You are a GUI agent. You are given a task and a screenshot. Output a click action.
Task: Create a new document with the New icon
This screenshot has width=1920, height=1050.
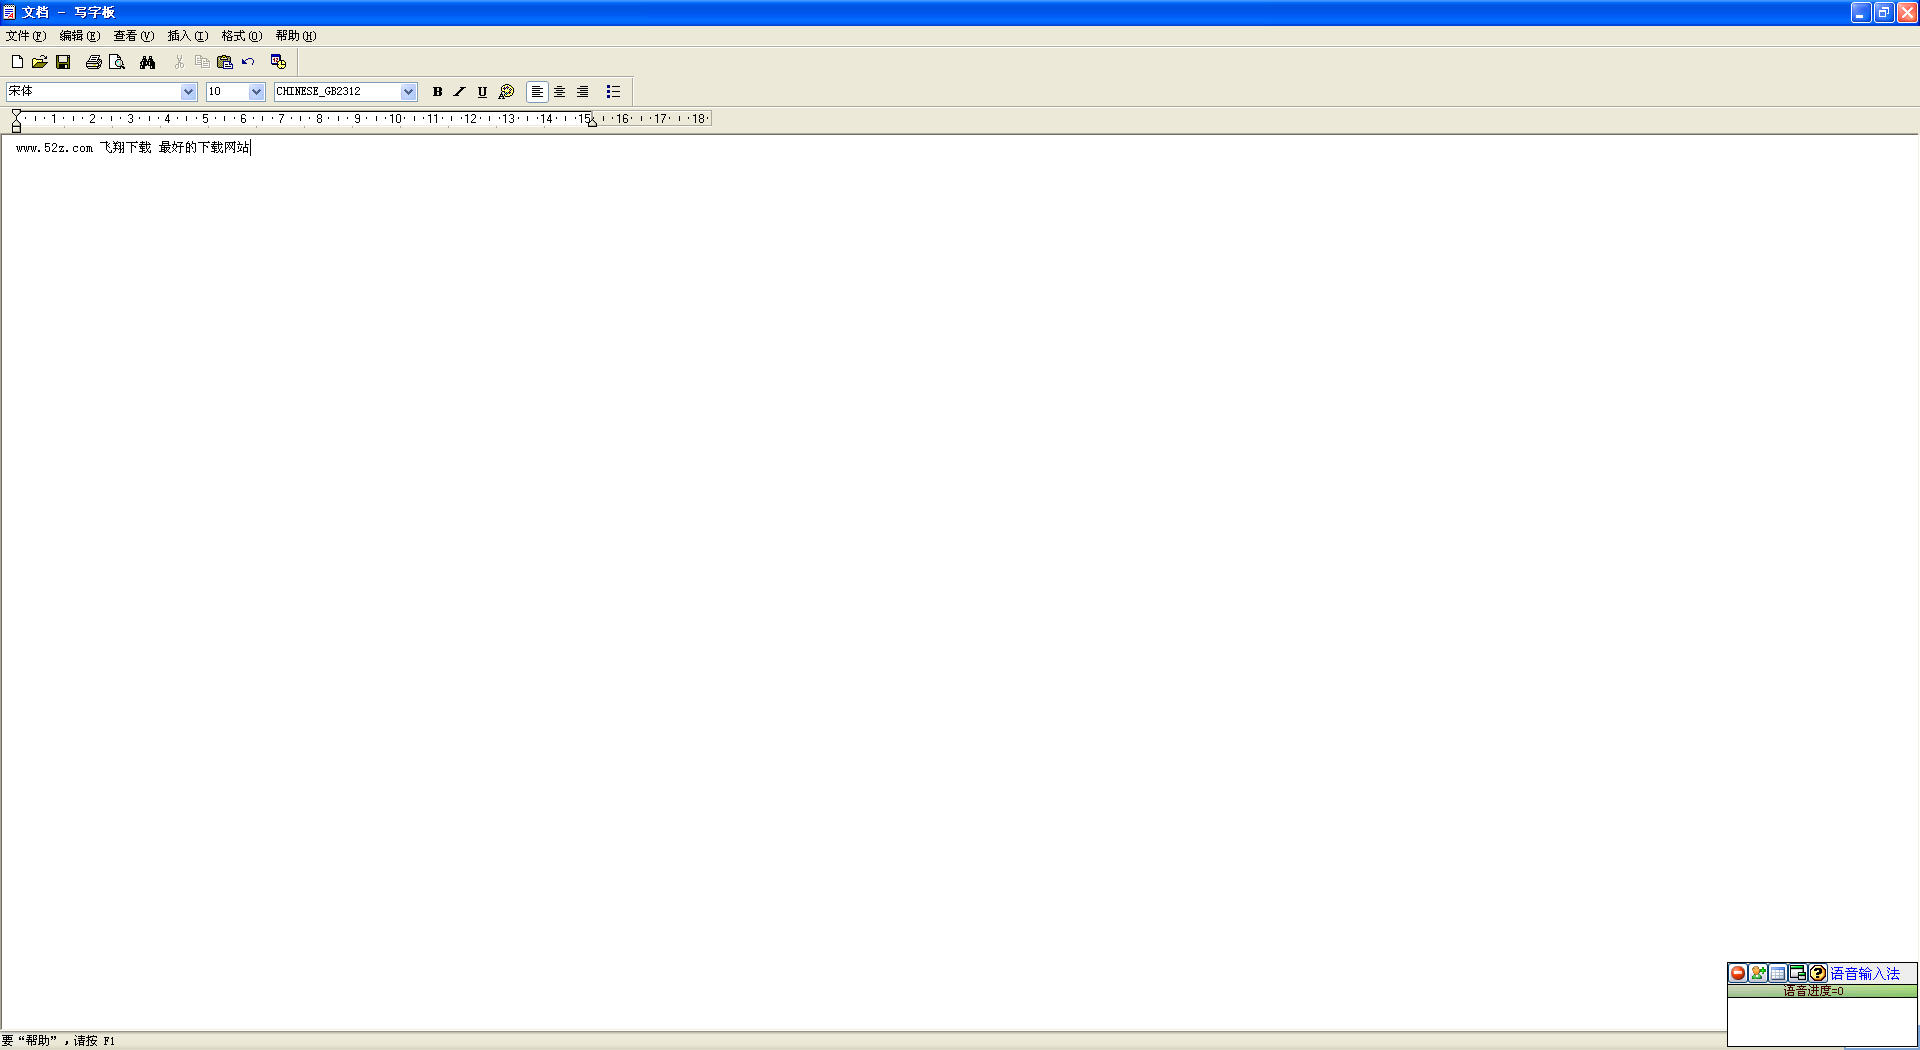click(x=17, y=62)
